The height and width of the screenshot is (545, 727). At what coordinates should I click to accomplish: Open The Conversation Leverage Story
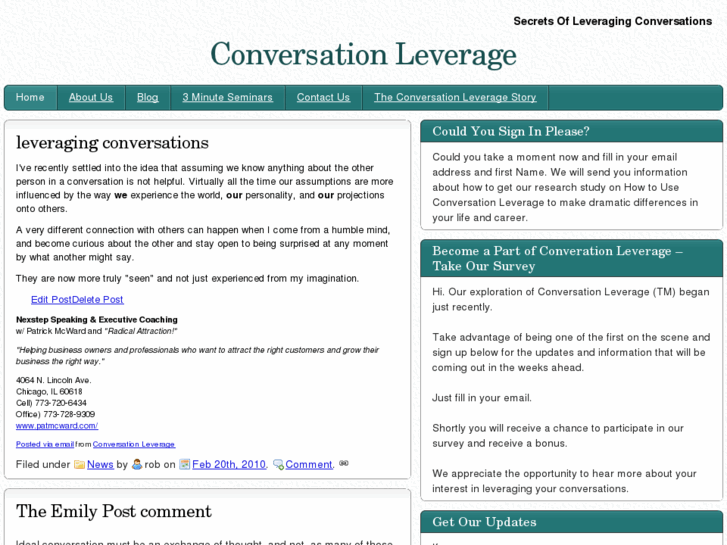[x=455, y=97]
